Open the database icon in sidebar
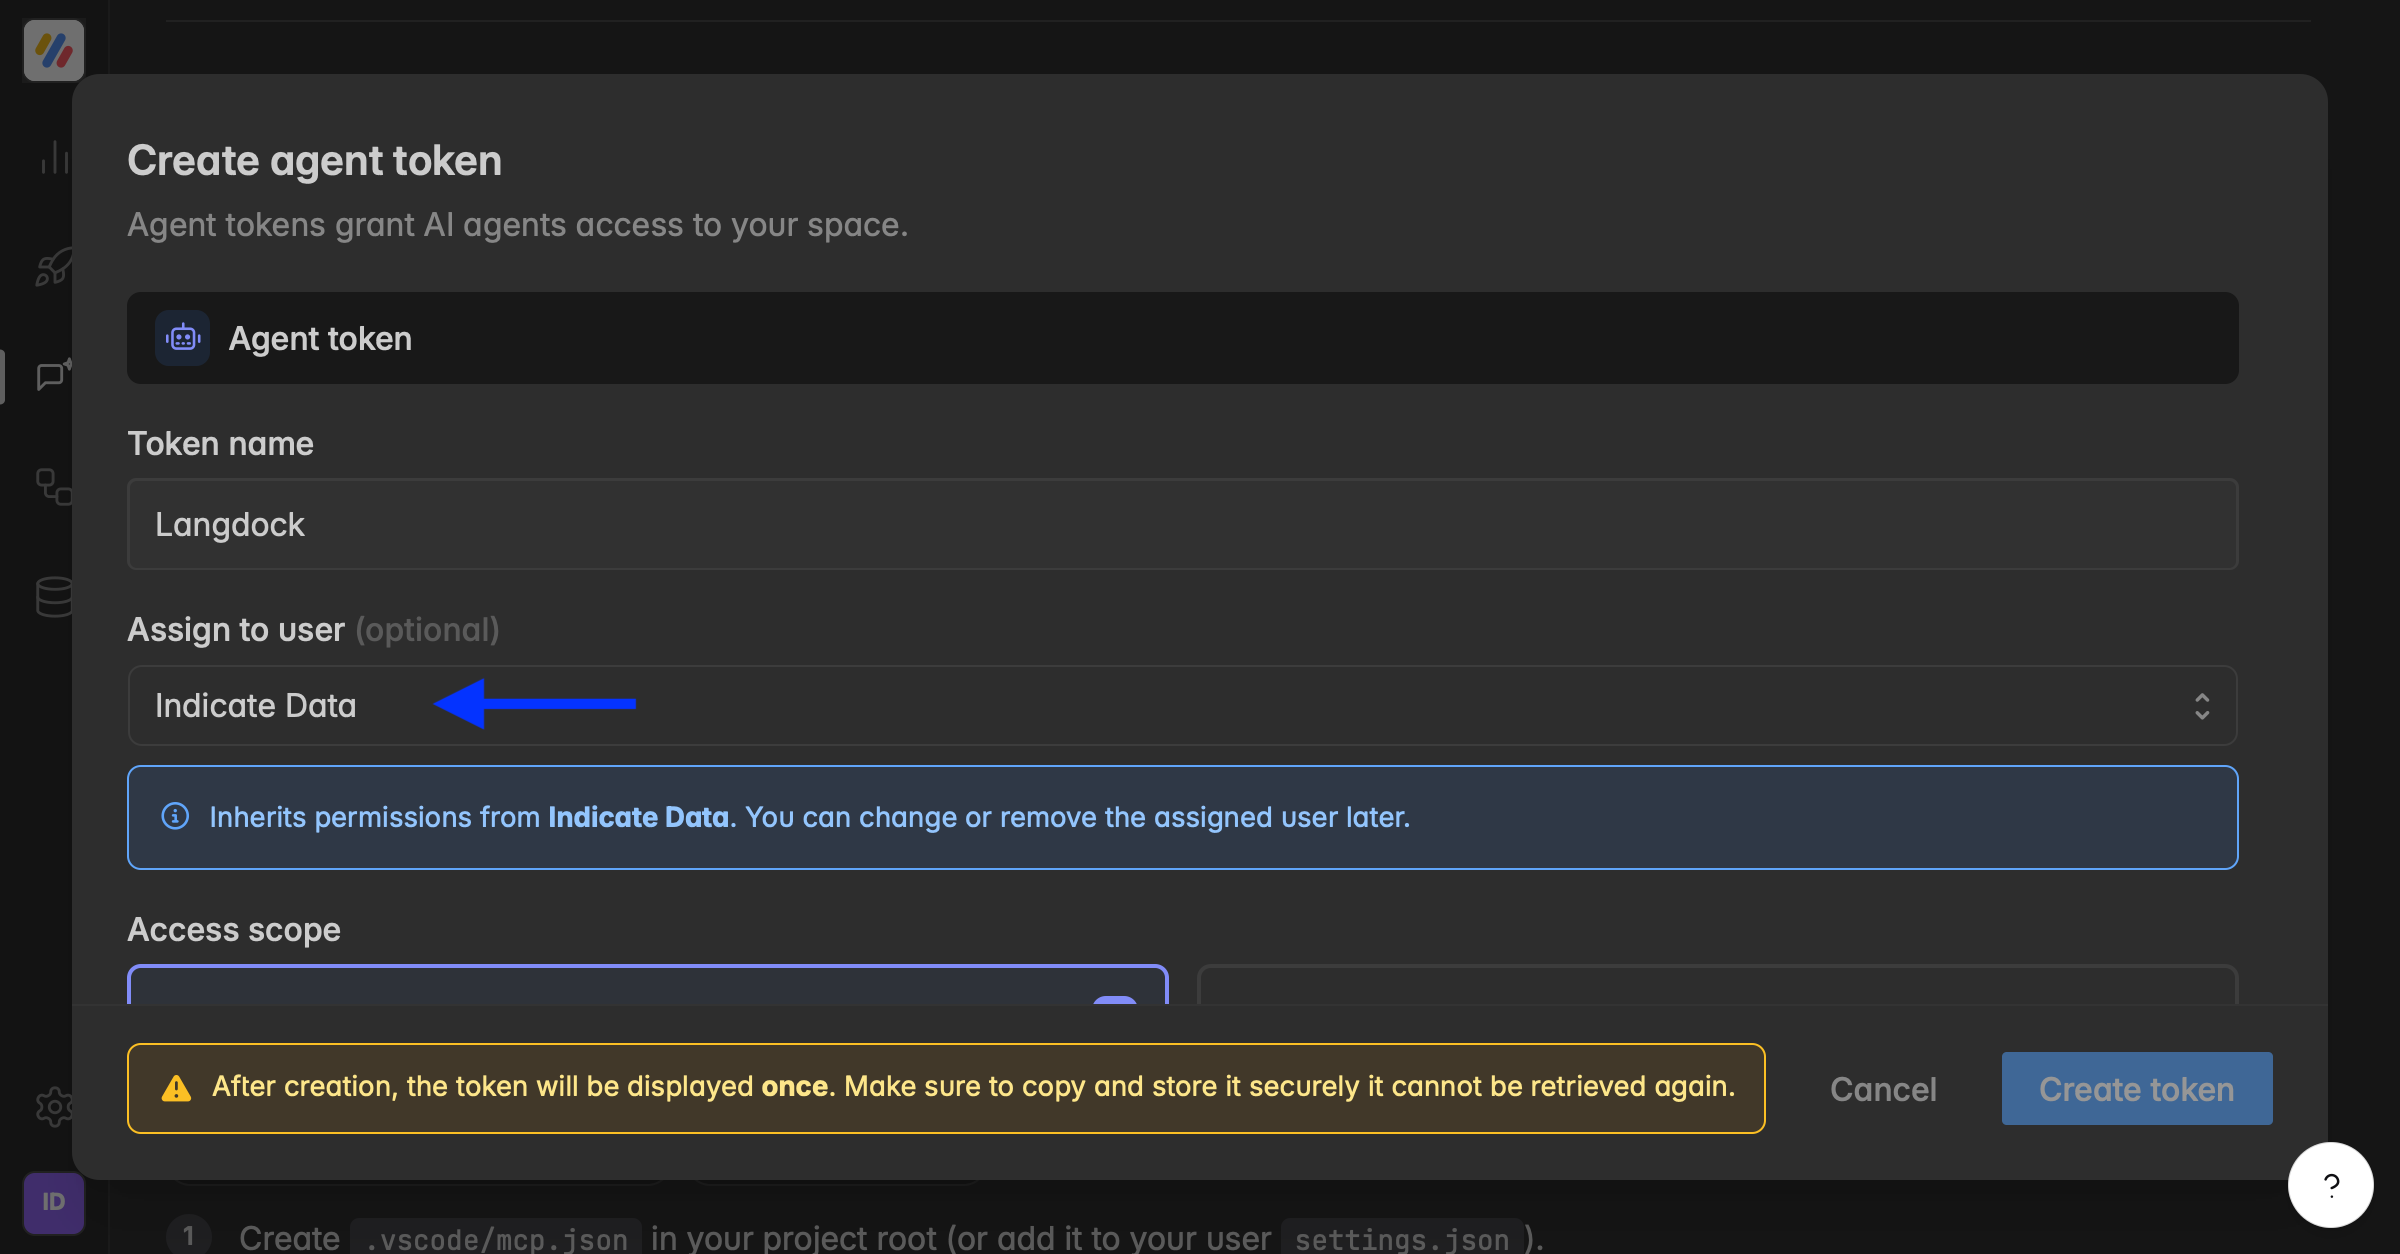 pos(54,597)
